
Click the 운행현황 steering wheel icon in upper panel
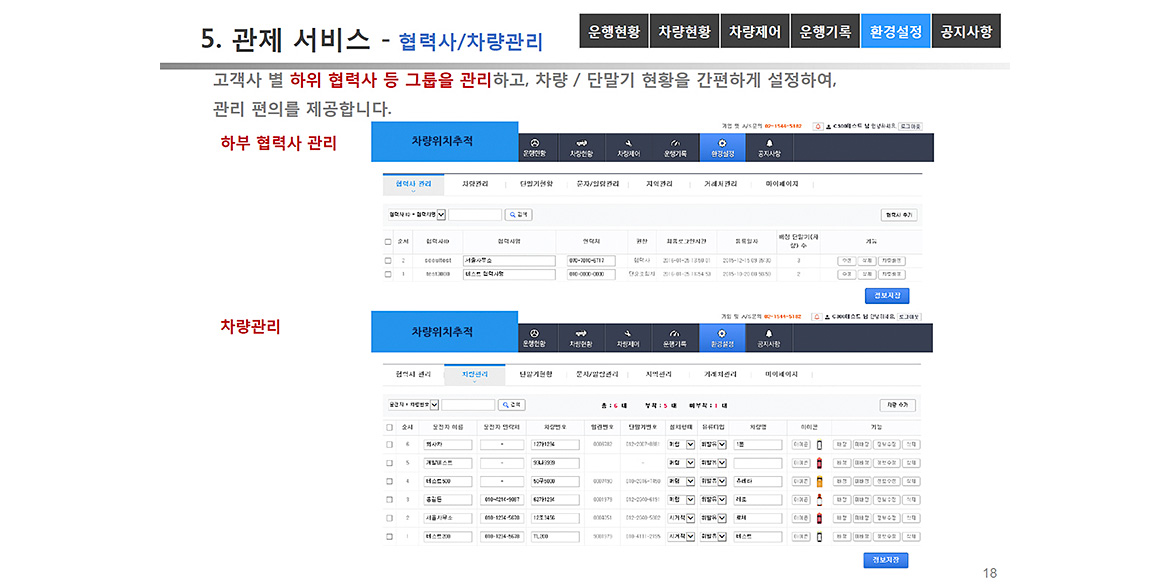point(534,143)
